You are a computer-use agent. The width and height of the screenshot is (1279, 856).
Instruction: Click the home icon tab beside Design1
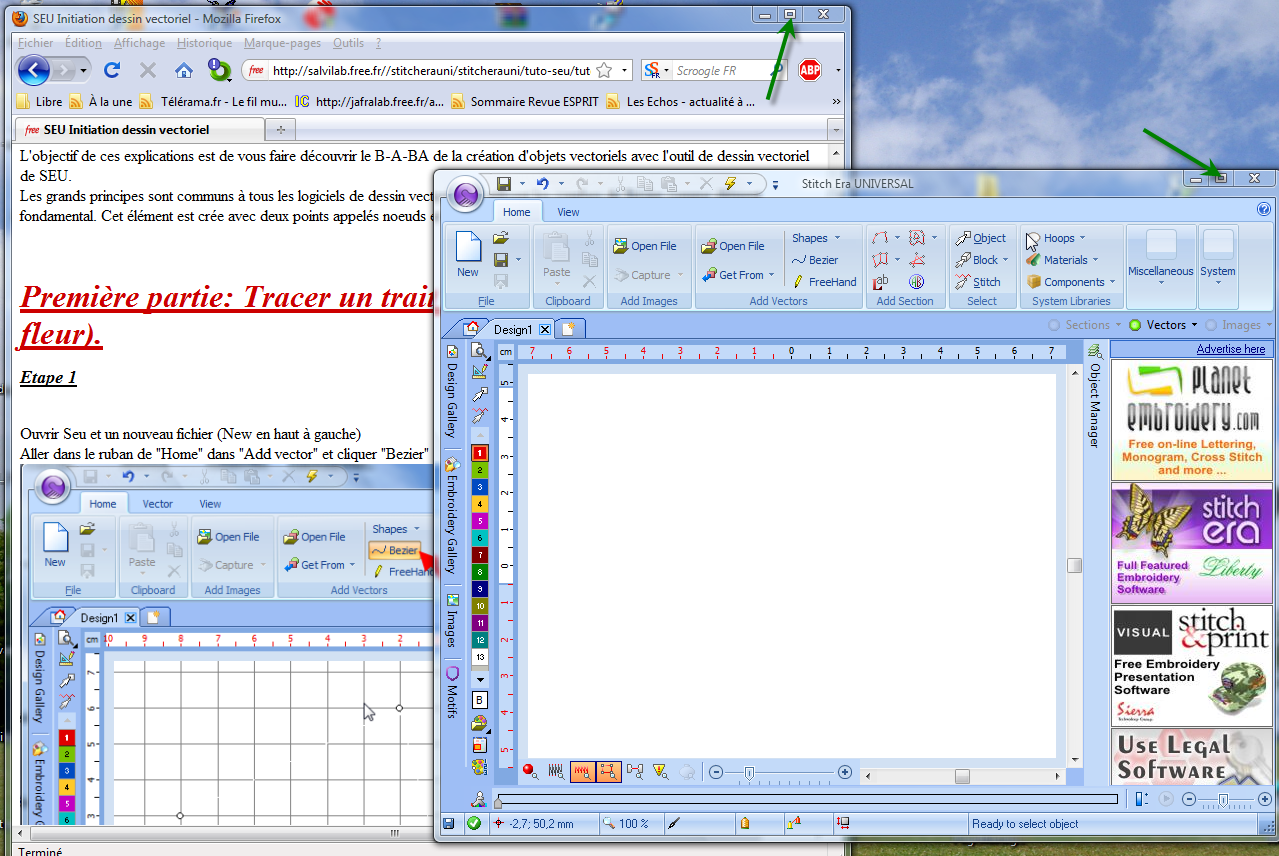click(472, 329)
